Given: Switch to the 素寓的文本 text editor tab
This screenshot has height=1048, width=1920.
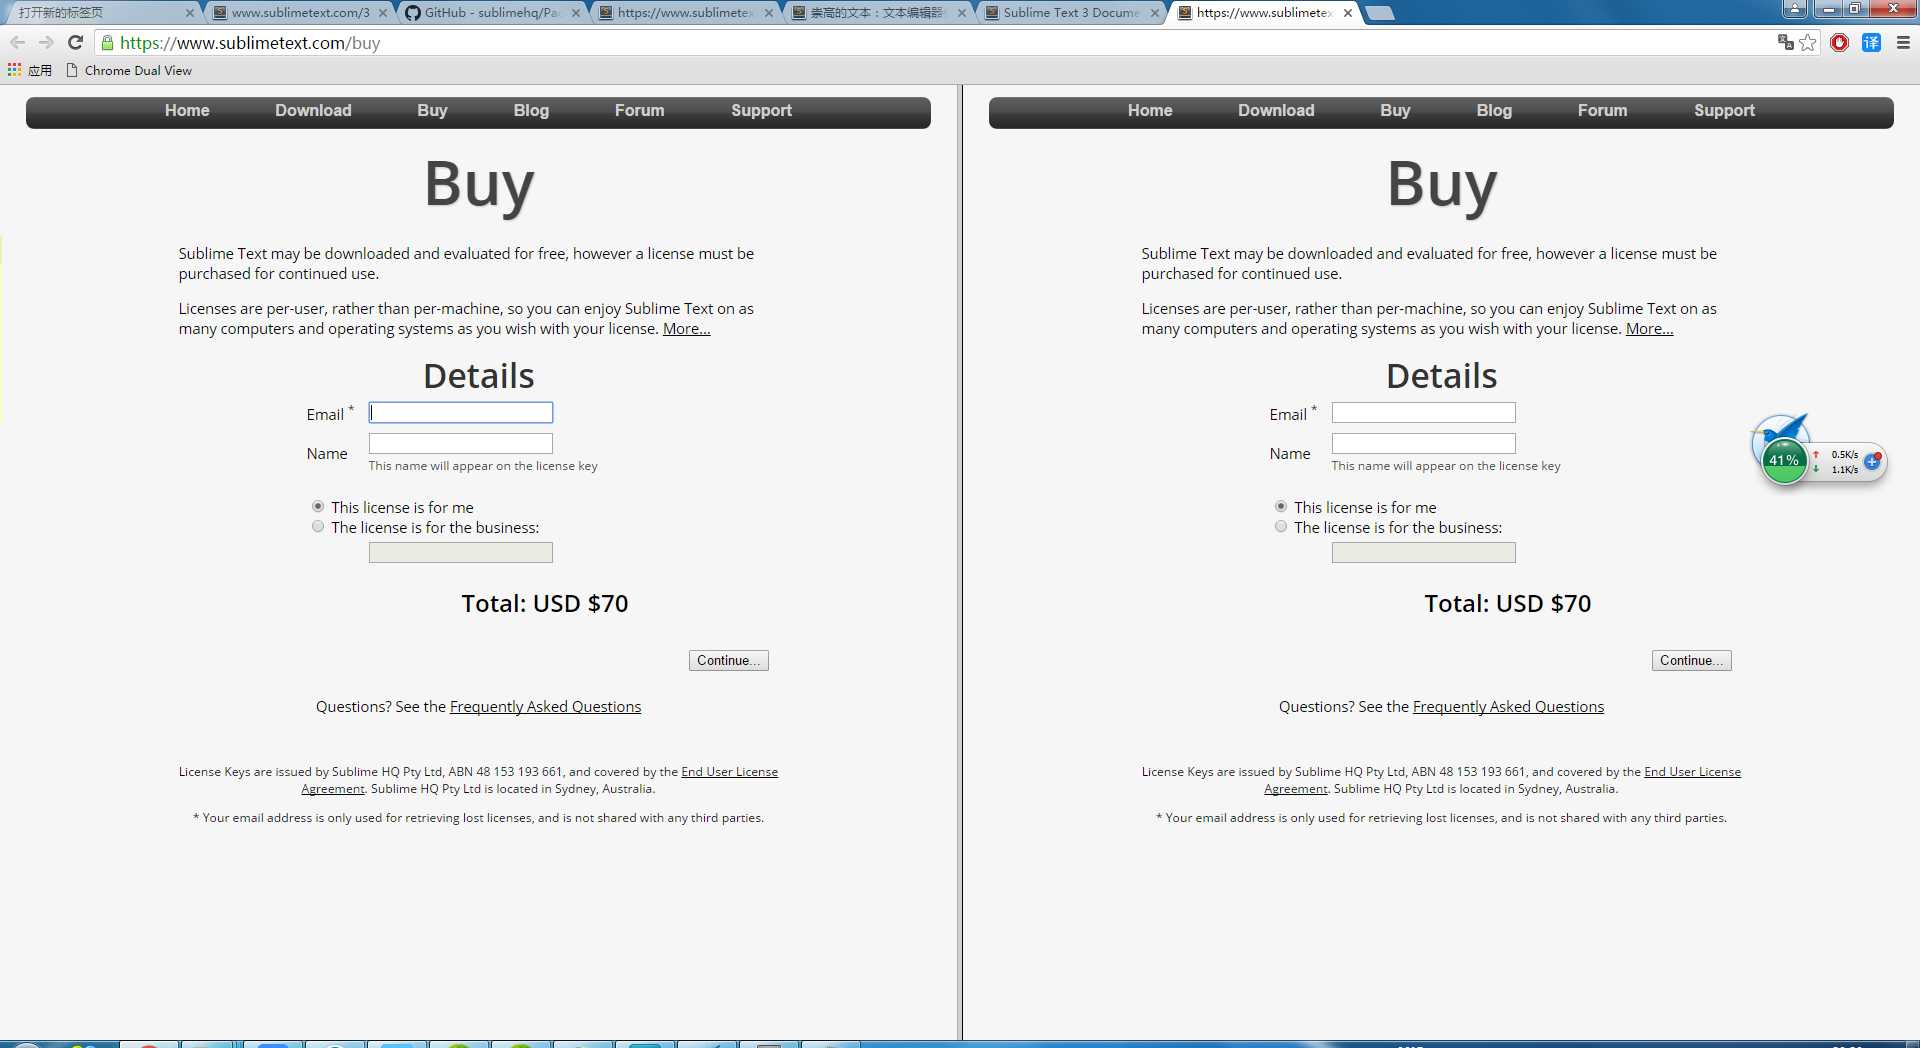Looking at the screenshot, I should click(x=878, y=13).
